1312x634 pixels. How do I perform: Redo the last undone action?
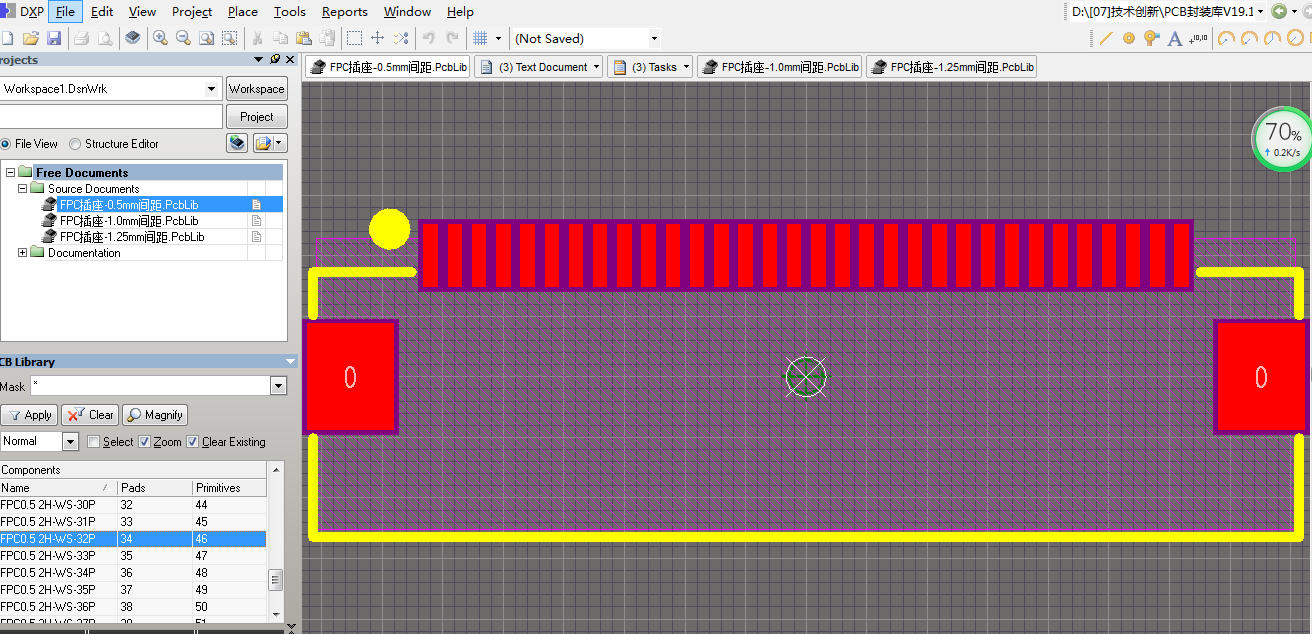click(452, 38)
